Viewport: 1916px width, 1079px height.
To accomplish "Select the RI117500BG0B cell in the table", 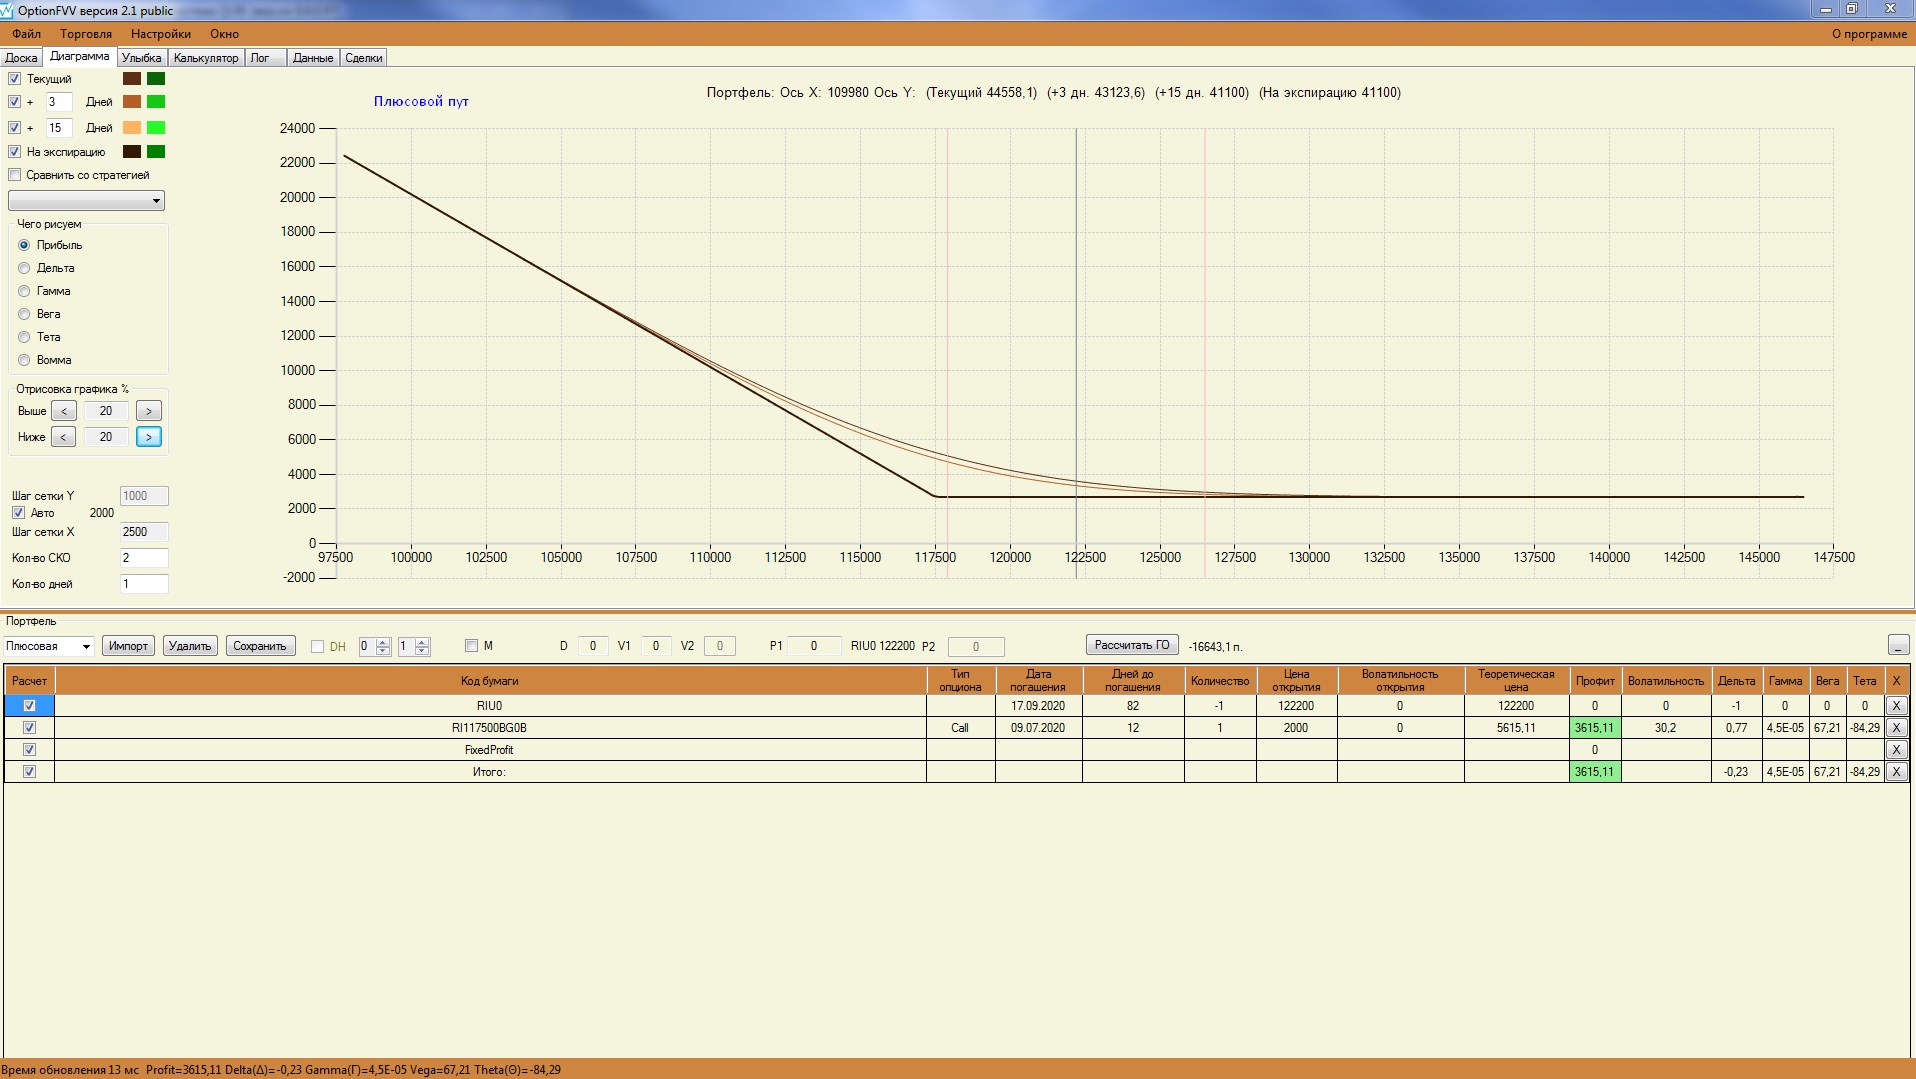I will click(490, 728).
